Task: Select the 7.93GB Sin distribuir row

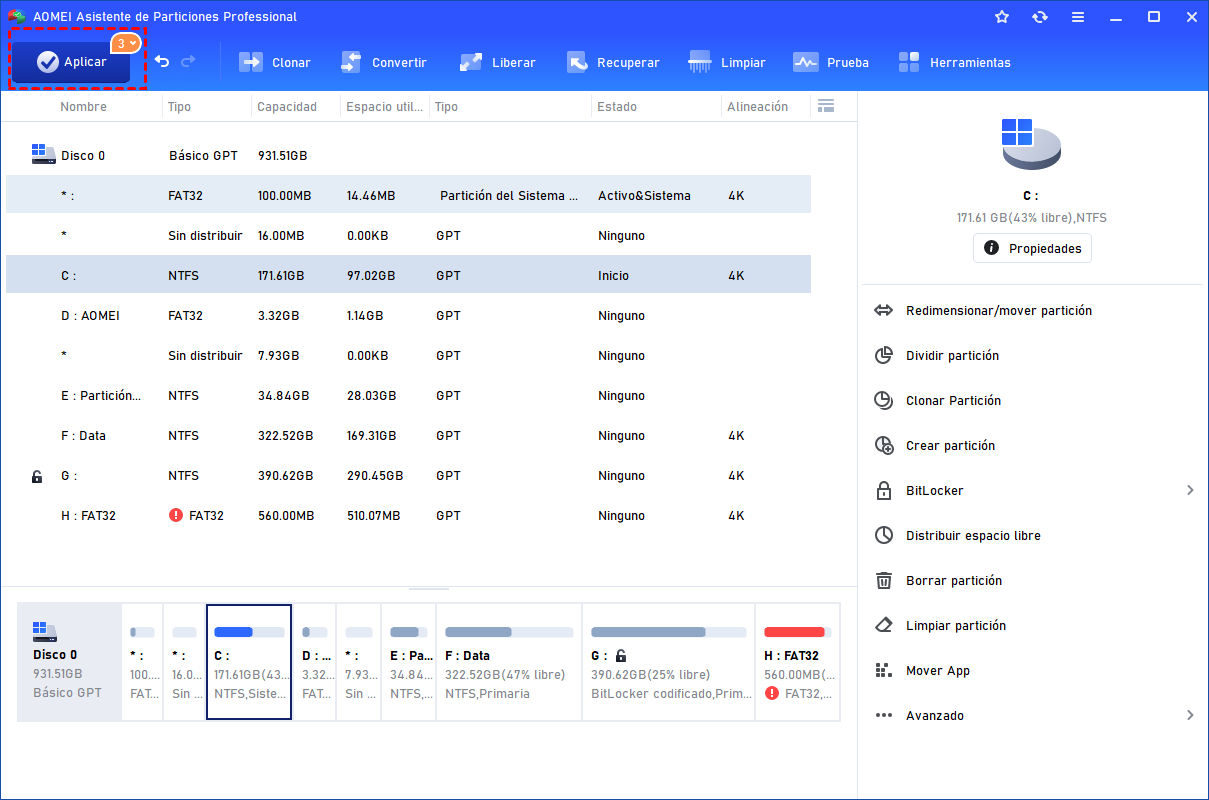Action: coord(408,356)
